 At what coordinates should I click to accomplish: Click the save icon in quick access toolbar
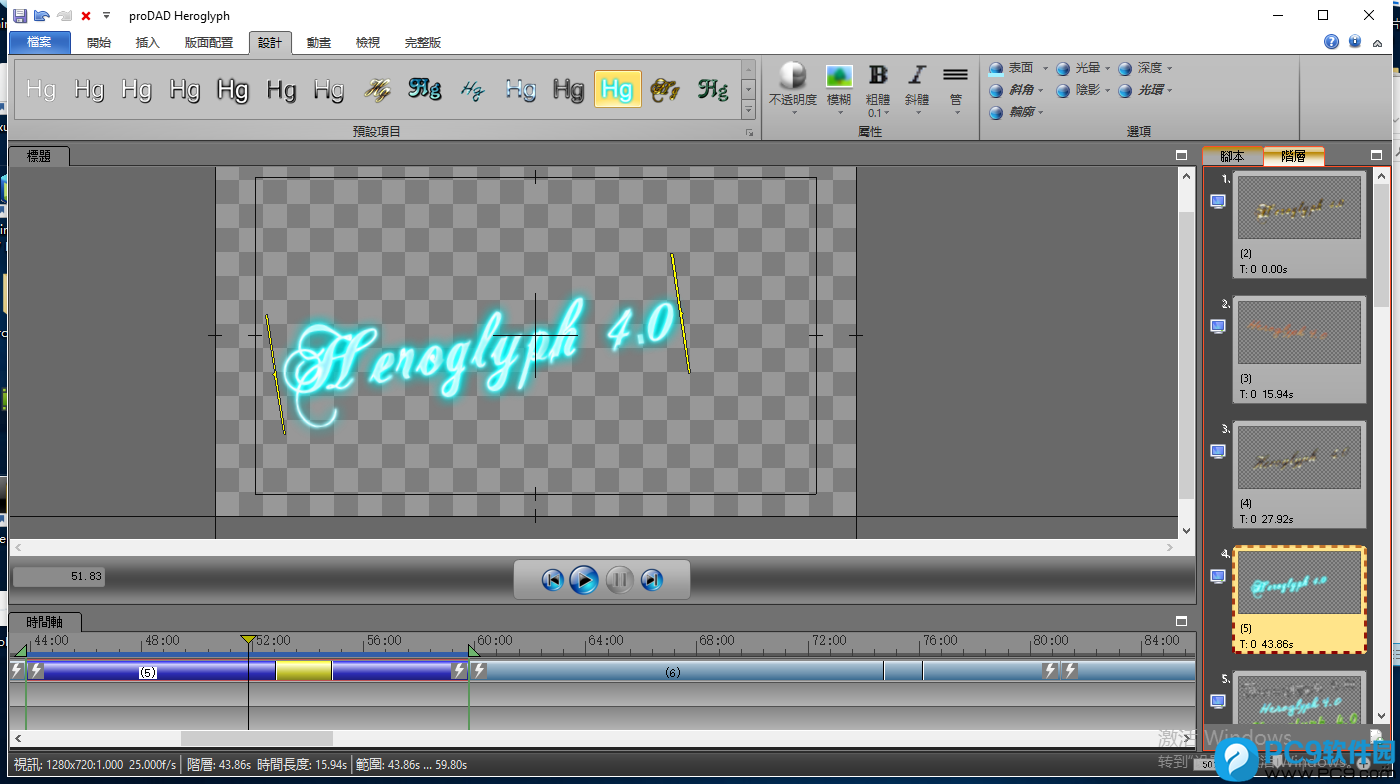tap(20, 16)
